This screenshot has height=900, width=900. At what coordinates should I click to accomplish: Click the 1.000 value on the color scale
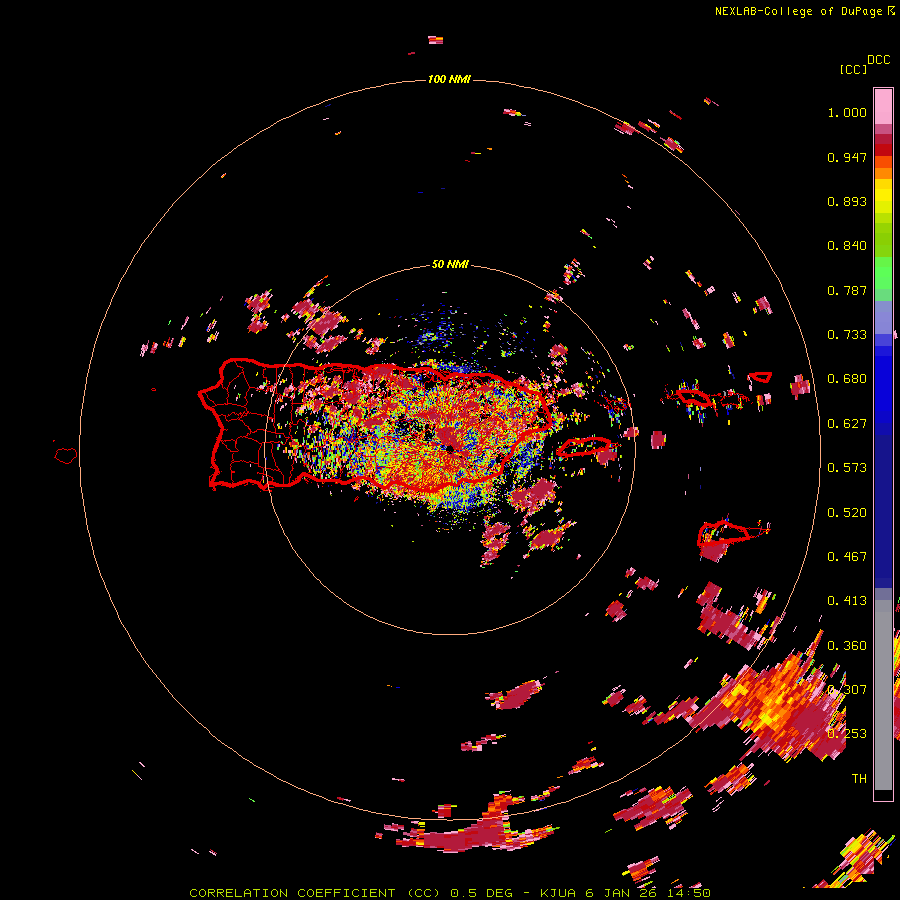(x=847, y=112)
